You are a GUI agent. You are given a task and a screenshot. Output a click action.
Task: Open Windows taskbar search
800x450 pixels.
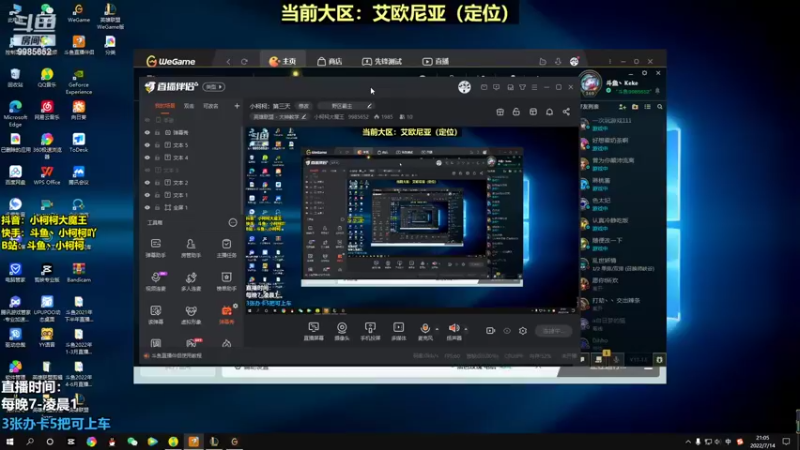click(x=30, y=441)
